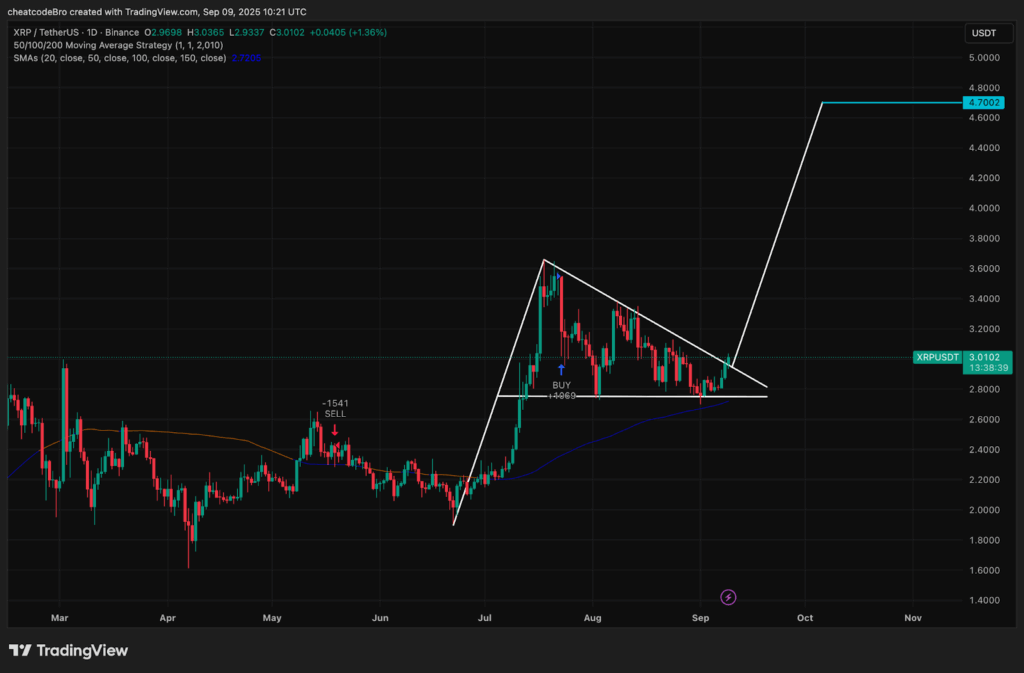
Task: Click the TradingView logo at bottom left
Action: pos(68,650)
